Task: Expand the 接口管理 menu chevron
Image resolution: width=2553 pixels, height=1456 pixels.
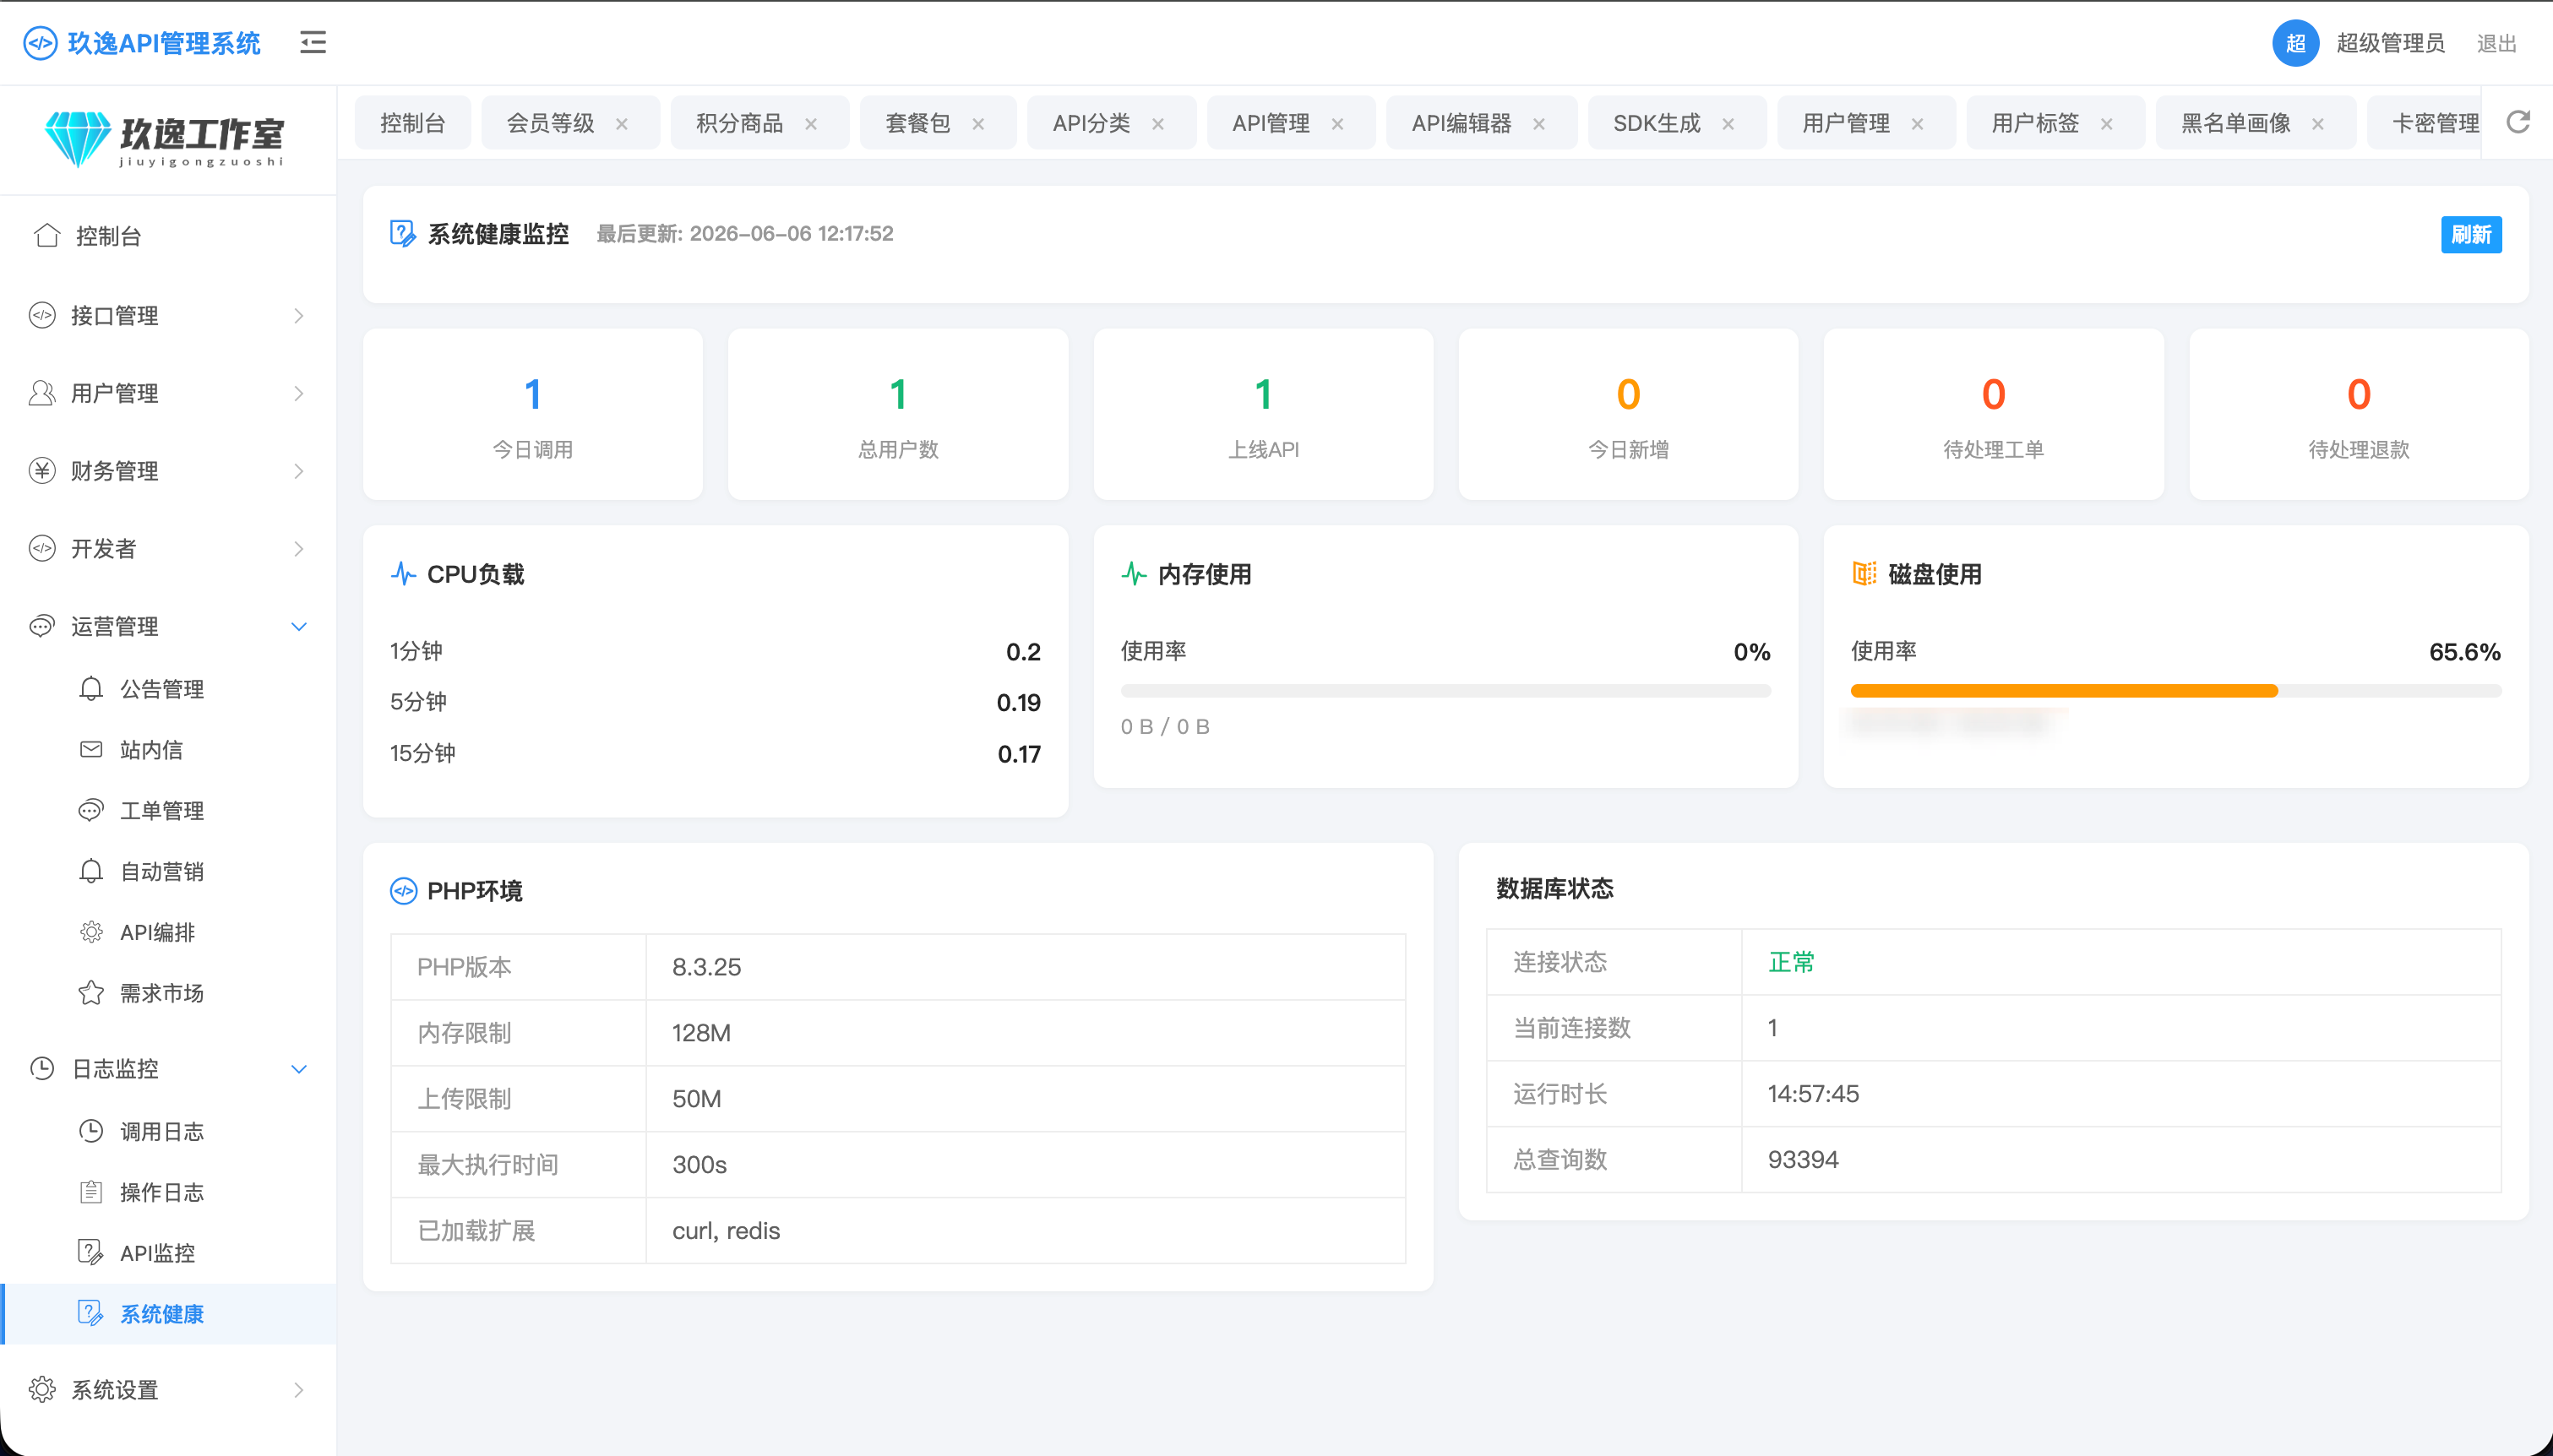Action: pos(298,315)
